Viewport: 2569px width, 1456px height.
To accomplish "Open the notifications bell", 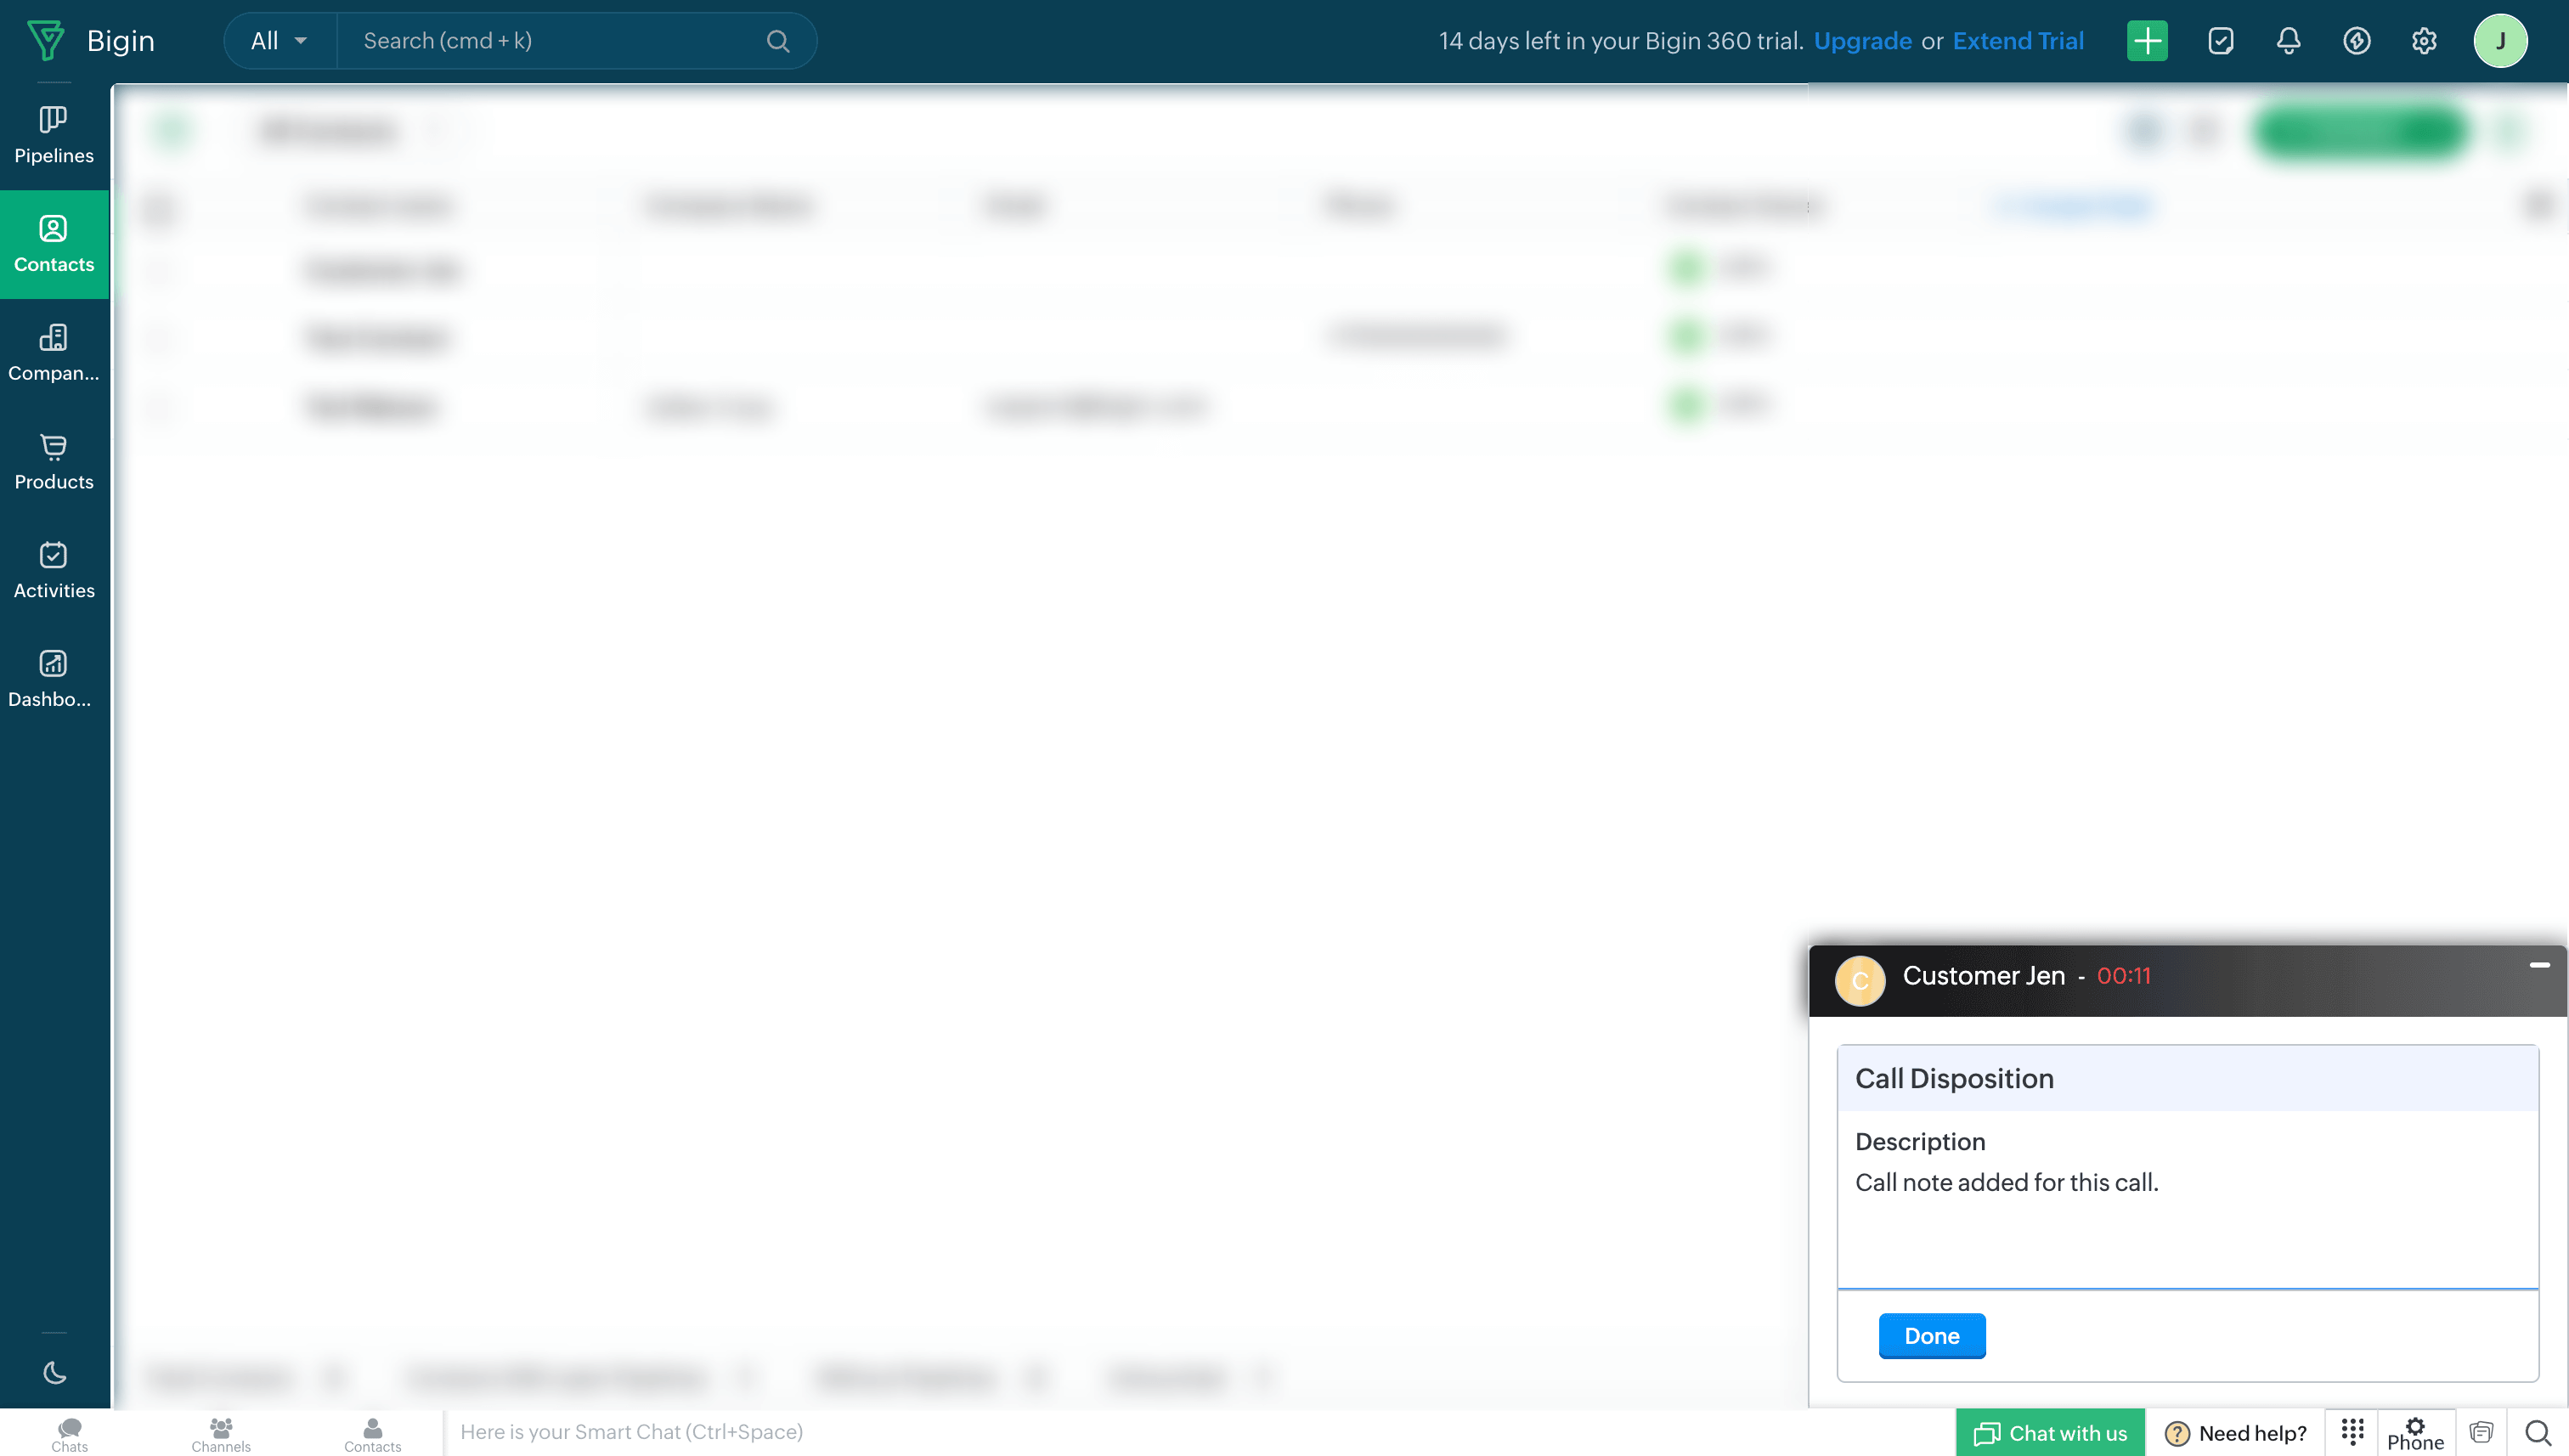I will (2288, 41).
